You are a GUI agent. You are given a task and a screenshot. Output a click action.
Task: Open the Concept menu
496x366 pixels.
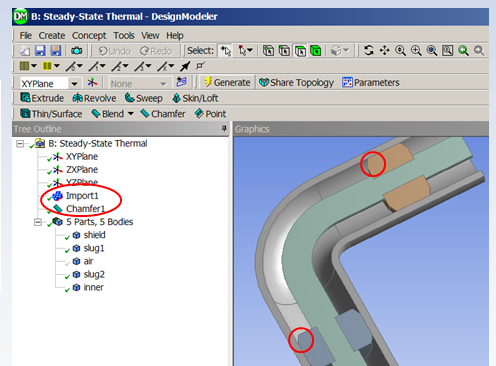[x=89, y=35]
